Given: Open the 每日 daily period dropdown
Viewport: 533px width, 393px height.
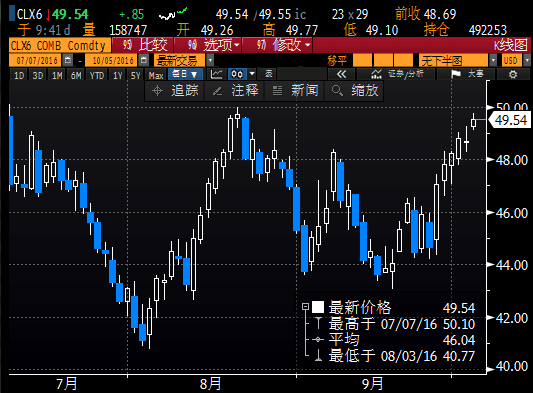Looking at the screenshot, I should pos(185,74).
